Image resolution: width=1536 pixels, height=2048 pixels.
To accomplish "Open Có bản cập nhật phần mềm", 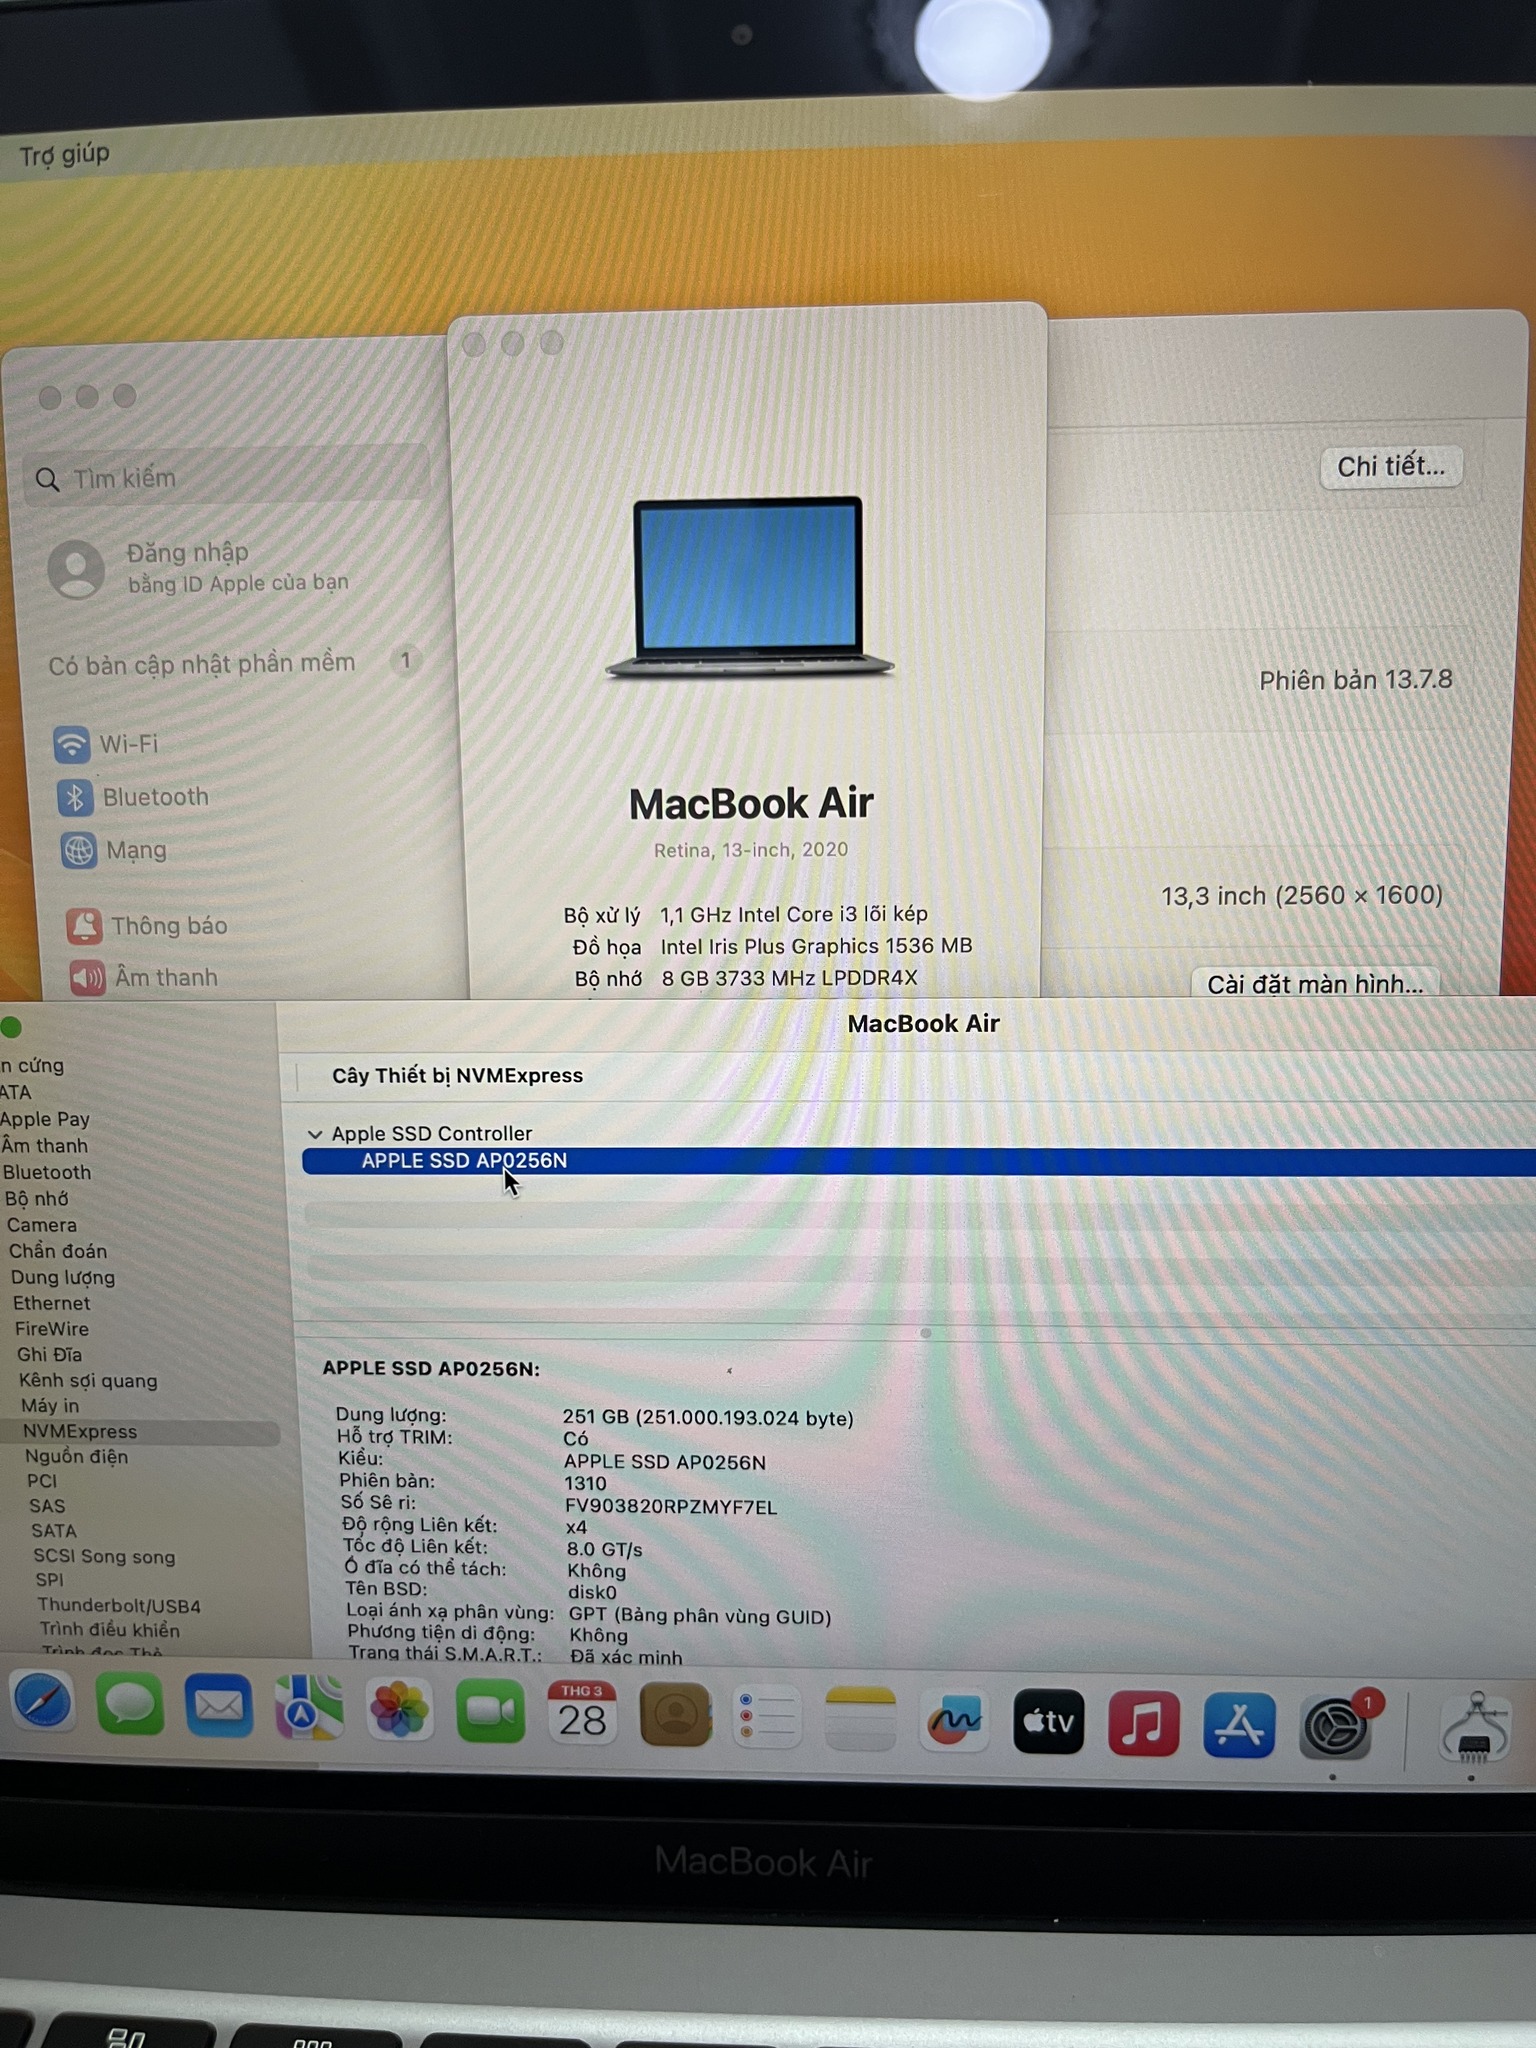I will click(x=236, y=663).
